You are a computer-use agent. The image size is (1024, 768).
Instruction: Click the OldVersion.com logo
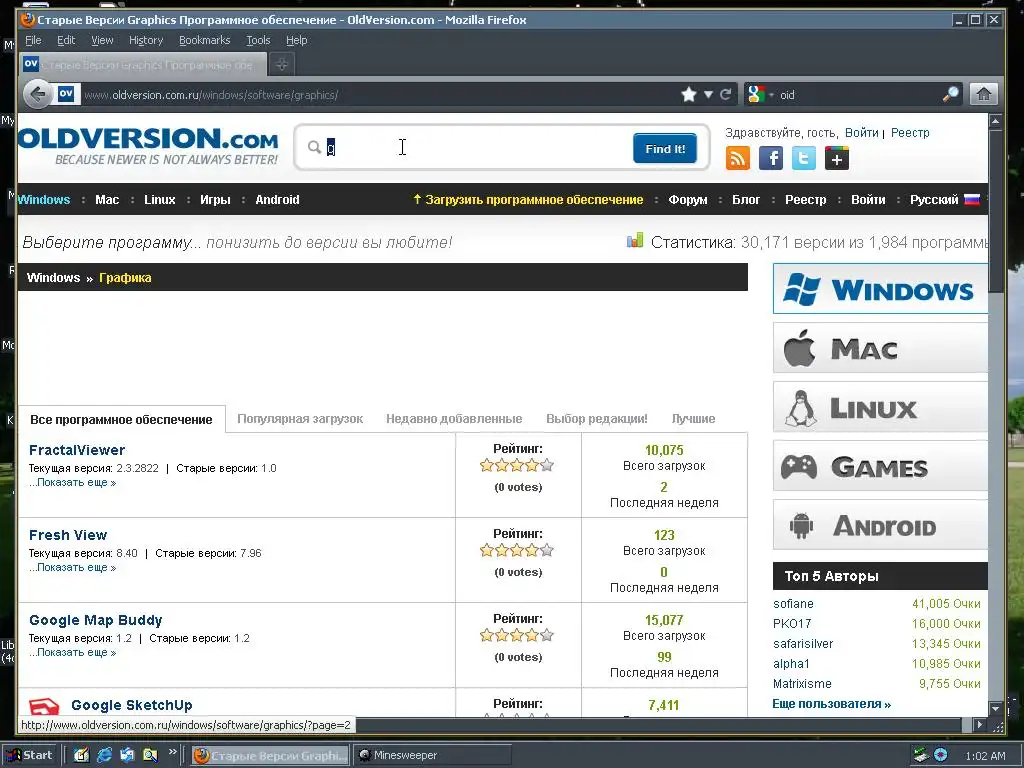pos(149,146)
